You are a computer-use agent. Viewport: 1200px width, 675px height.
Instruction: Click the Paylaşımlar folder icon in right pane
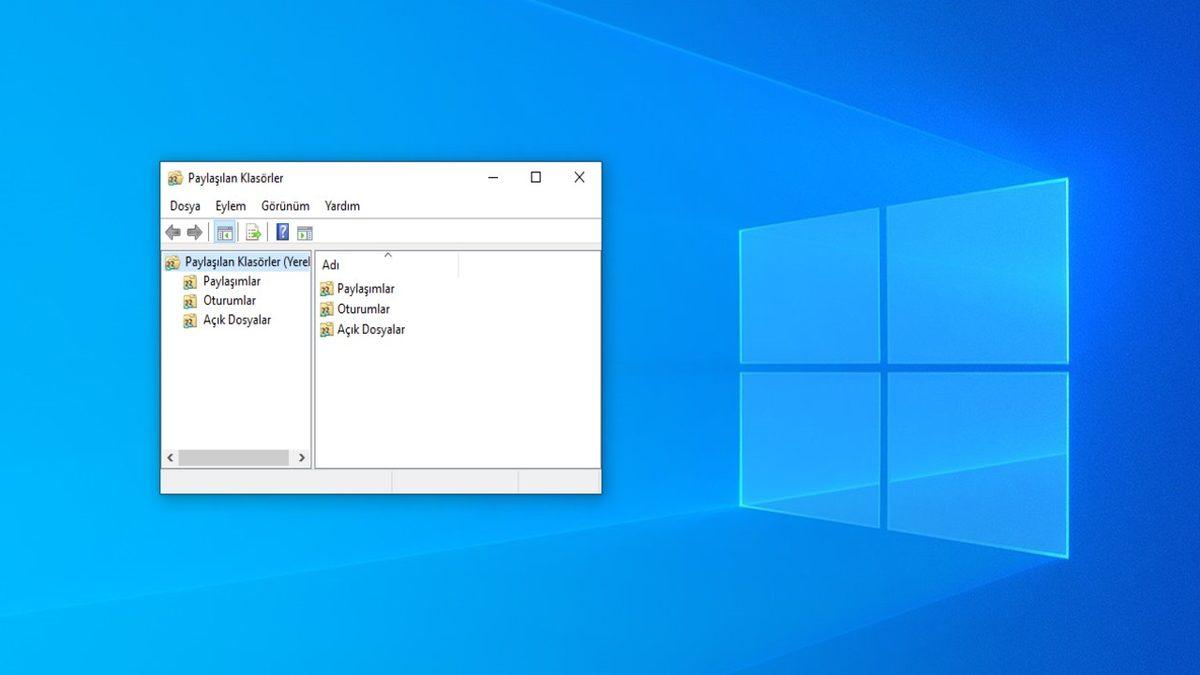325,288
